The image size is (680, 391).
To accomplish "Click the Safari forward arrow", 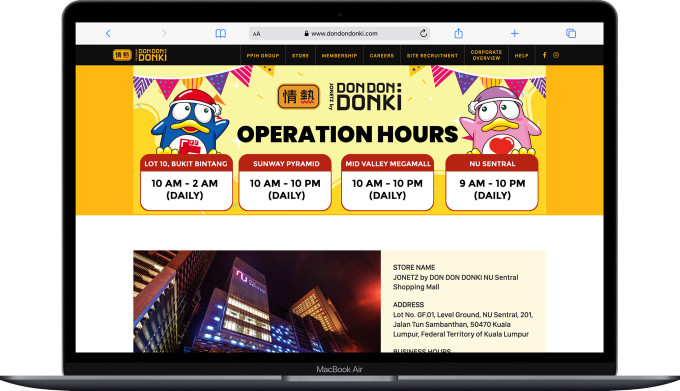I will point(163,33).
